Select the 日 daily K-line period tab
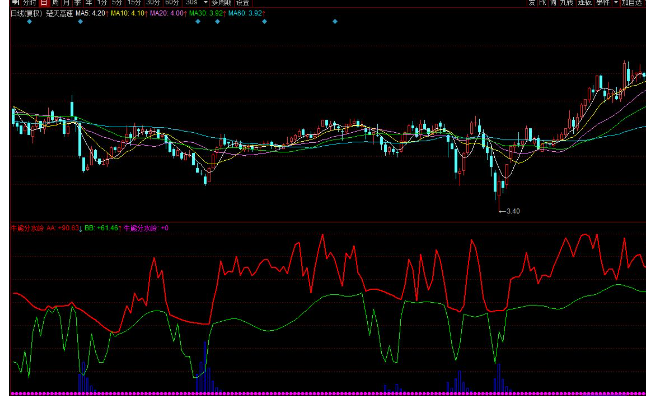Screen dimensions: 646x396 pos(44,3)
